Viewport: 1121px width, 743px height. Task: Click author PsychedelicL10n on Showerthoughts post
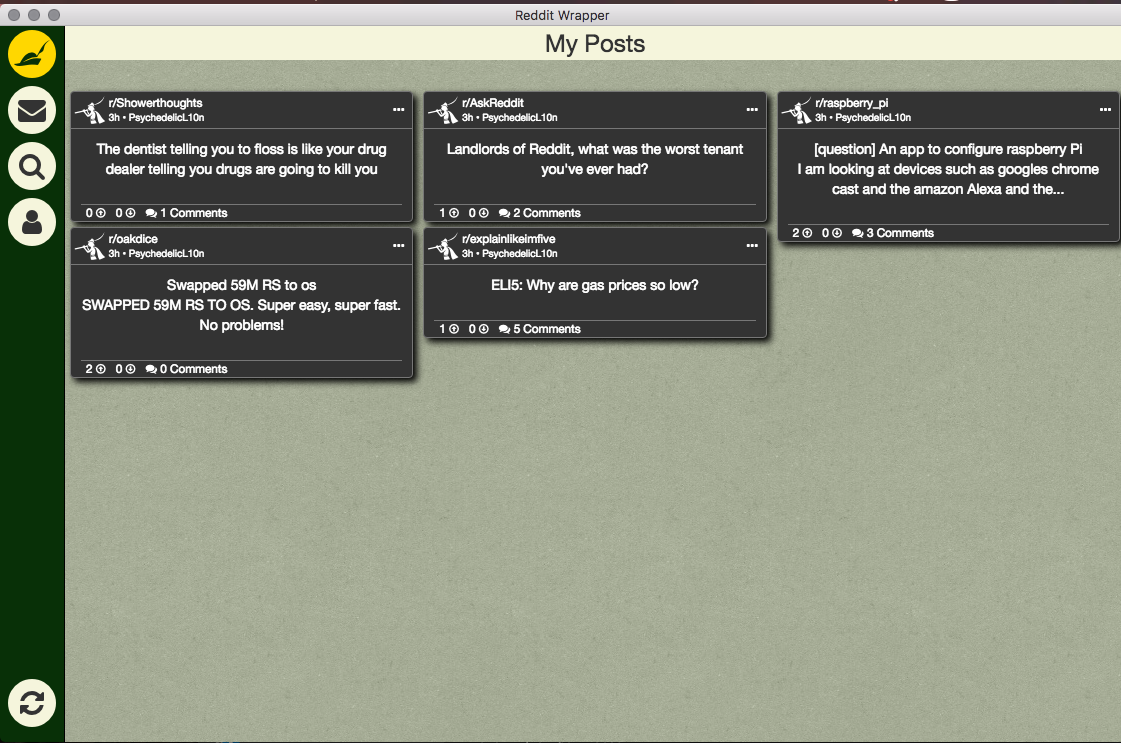click(x=167, y=118)
